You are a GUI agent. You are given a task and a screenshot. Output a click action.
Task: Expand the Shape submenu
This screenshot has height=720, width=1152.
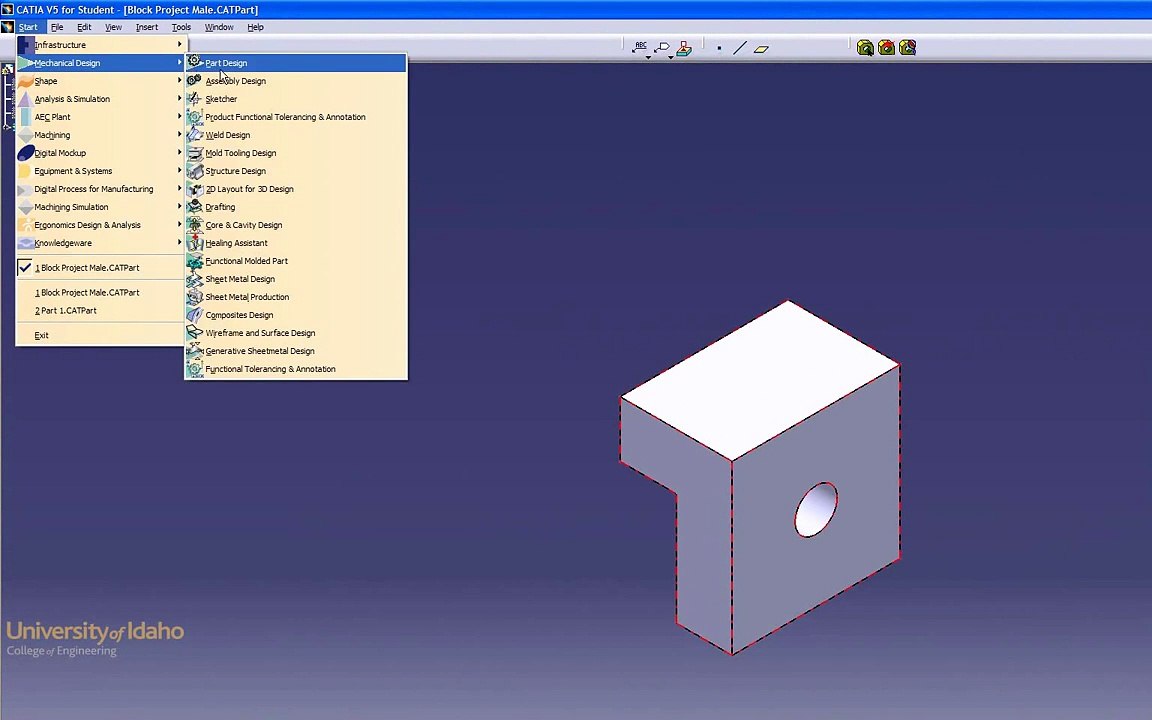pos(100,81)
